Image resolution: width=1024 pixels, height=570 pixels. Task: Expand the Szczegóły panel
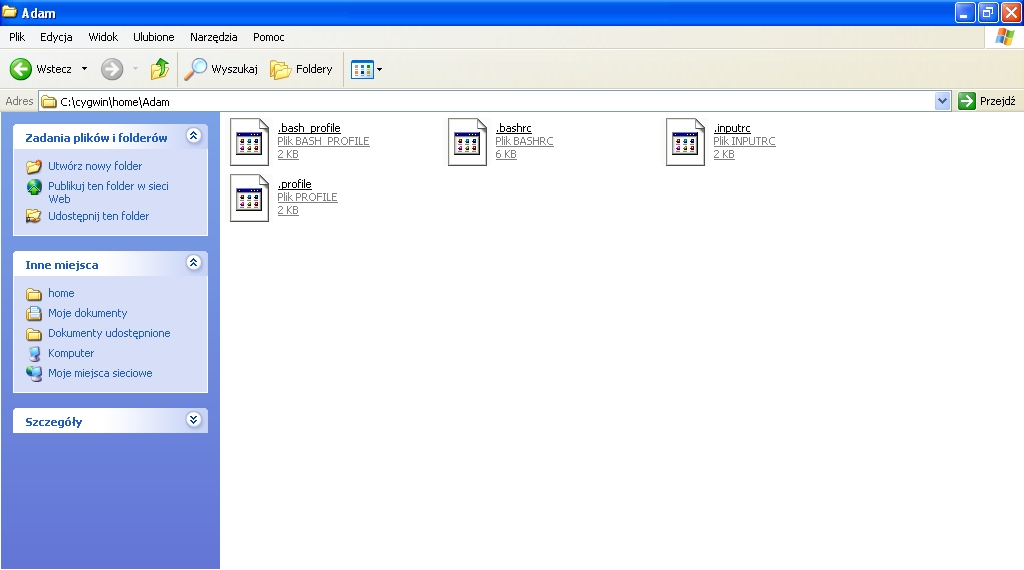point(193,420)
